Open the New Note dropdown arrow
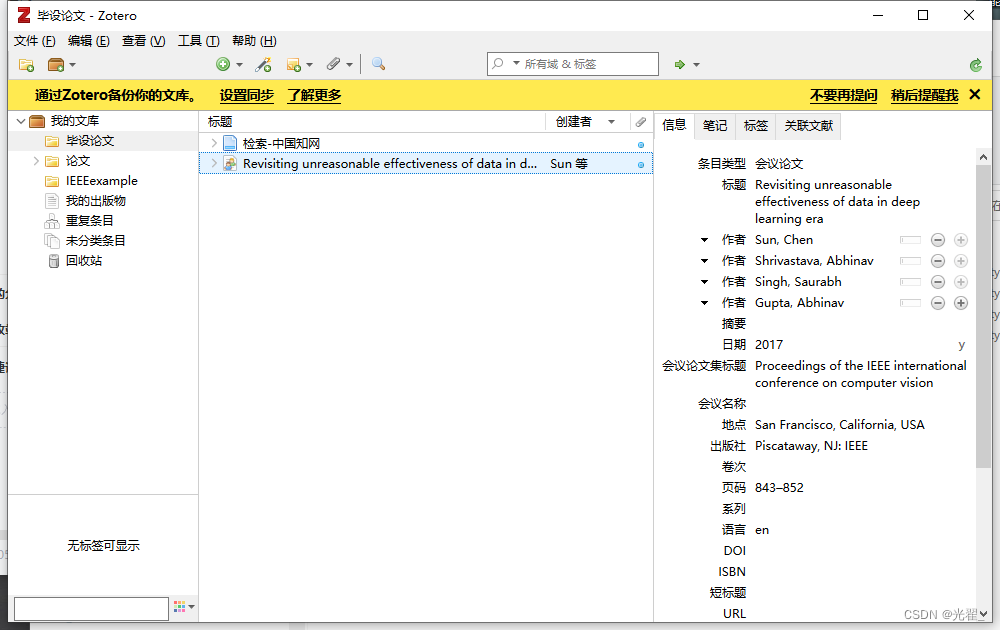Viewport: 1000px width, 630px height. (309, 65)
